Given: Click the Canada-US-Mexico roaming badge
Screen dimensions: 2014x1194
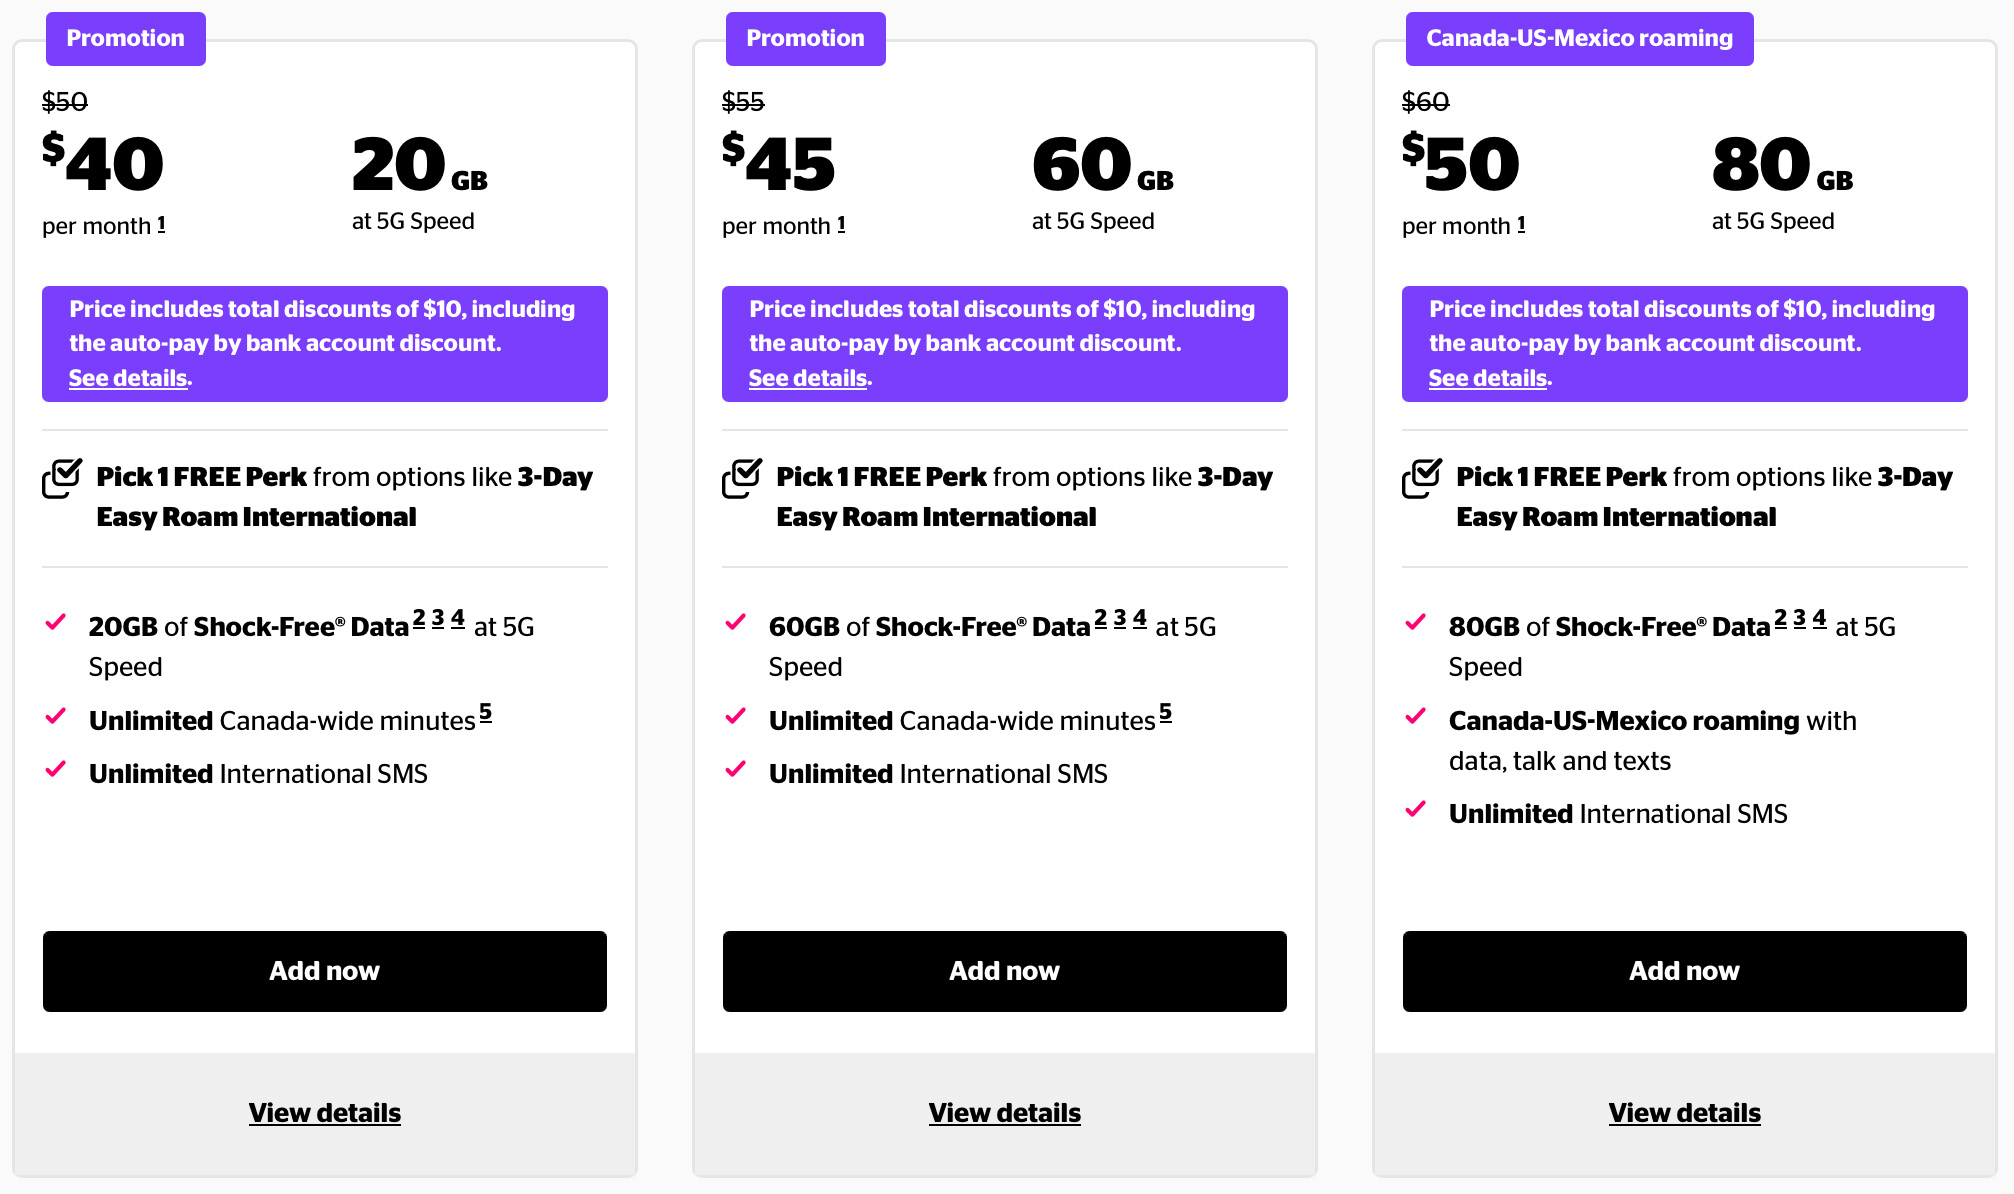Looking at the screenshot, I should [x=1579, y=39].
